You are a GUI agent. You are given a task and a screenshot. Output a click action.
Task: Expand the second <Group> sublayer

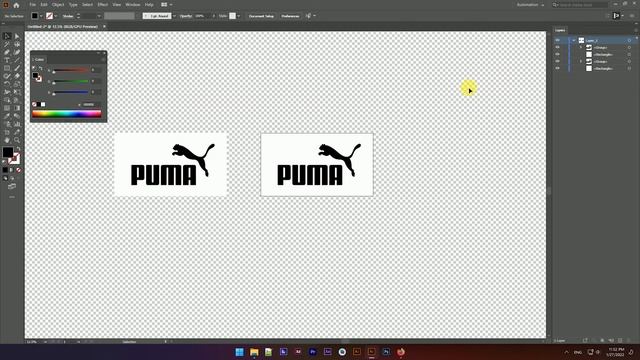pyautogui.click(x=581, y=61)
